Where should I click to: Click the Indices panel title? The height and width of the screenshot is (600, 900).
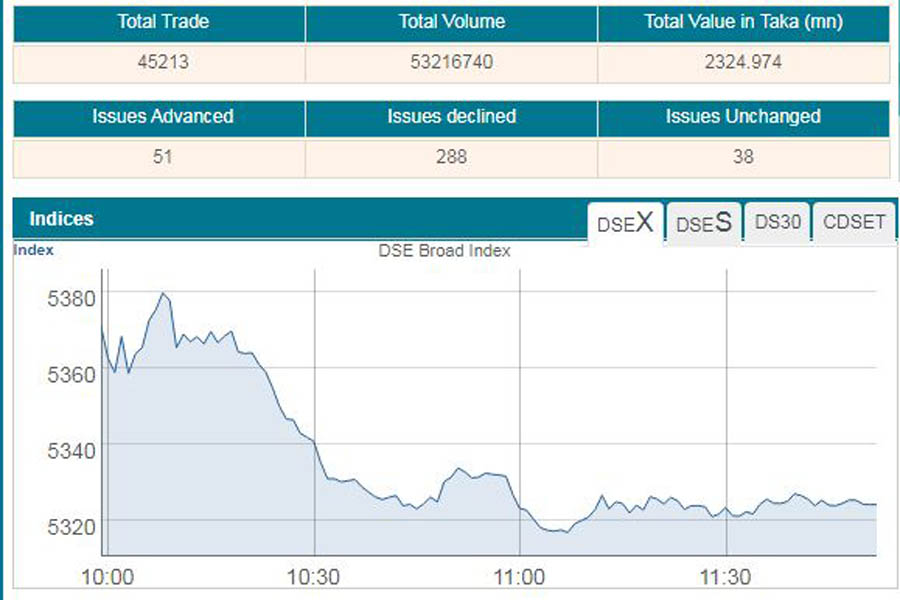click(61, 219)
